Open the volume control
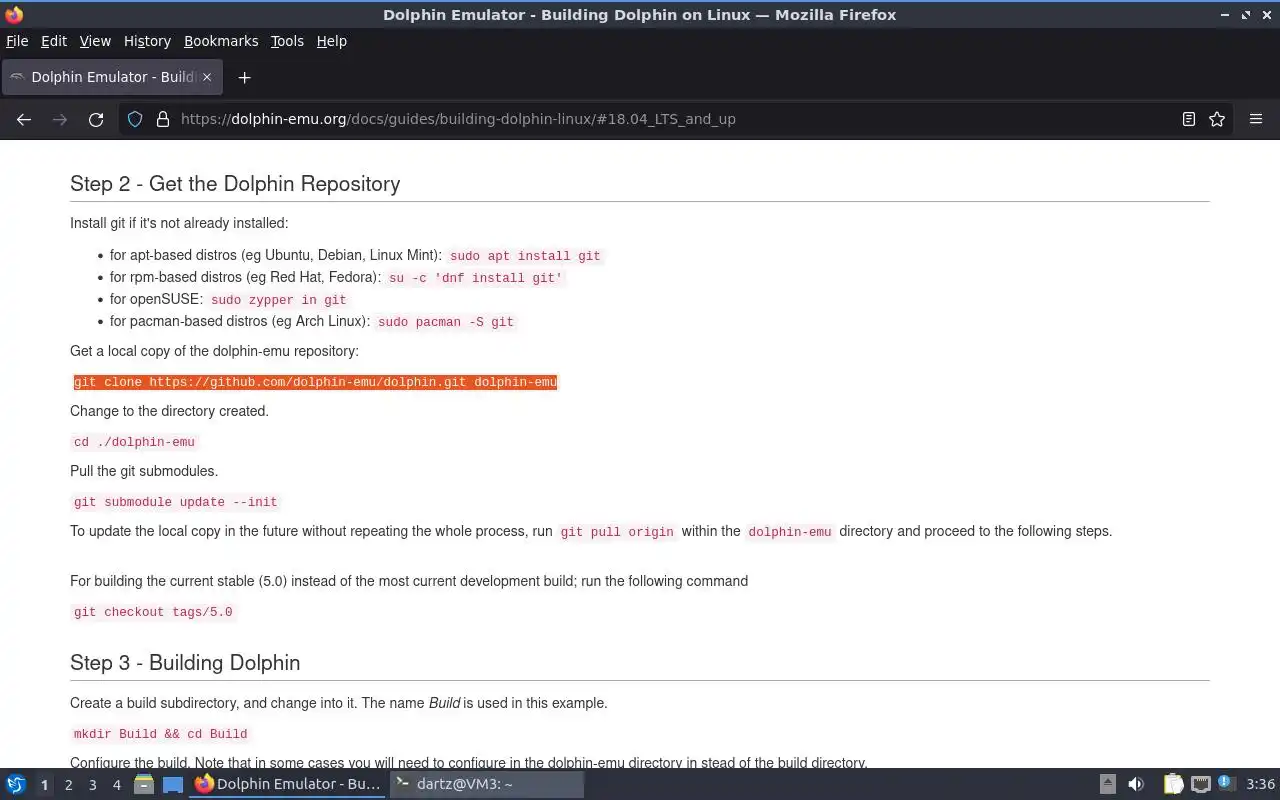This screenshot has height=800, width=1280. [x=1136, y=785]
